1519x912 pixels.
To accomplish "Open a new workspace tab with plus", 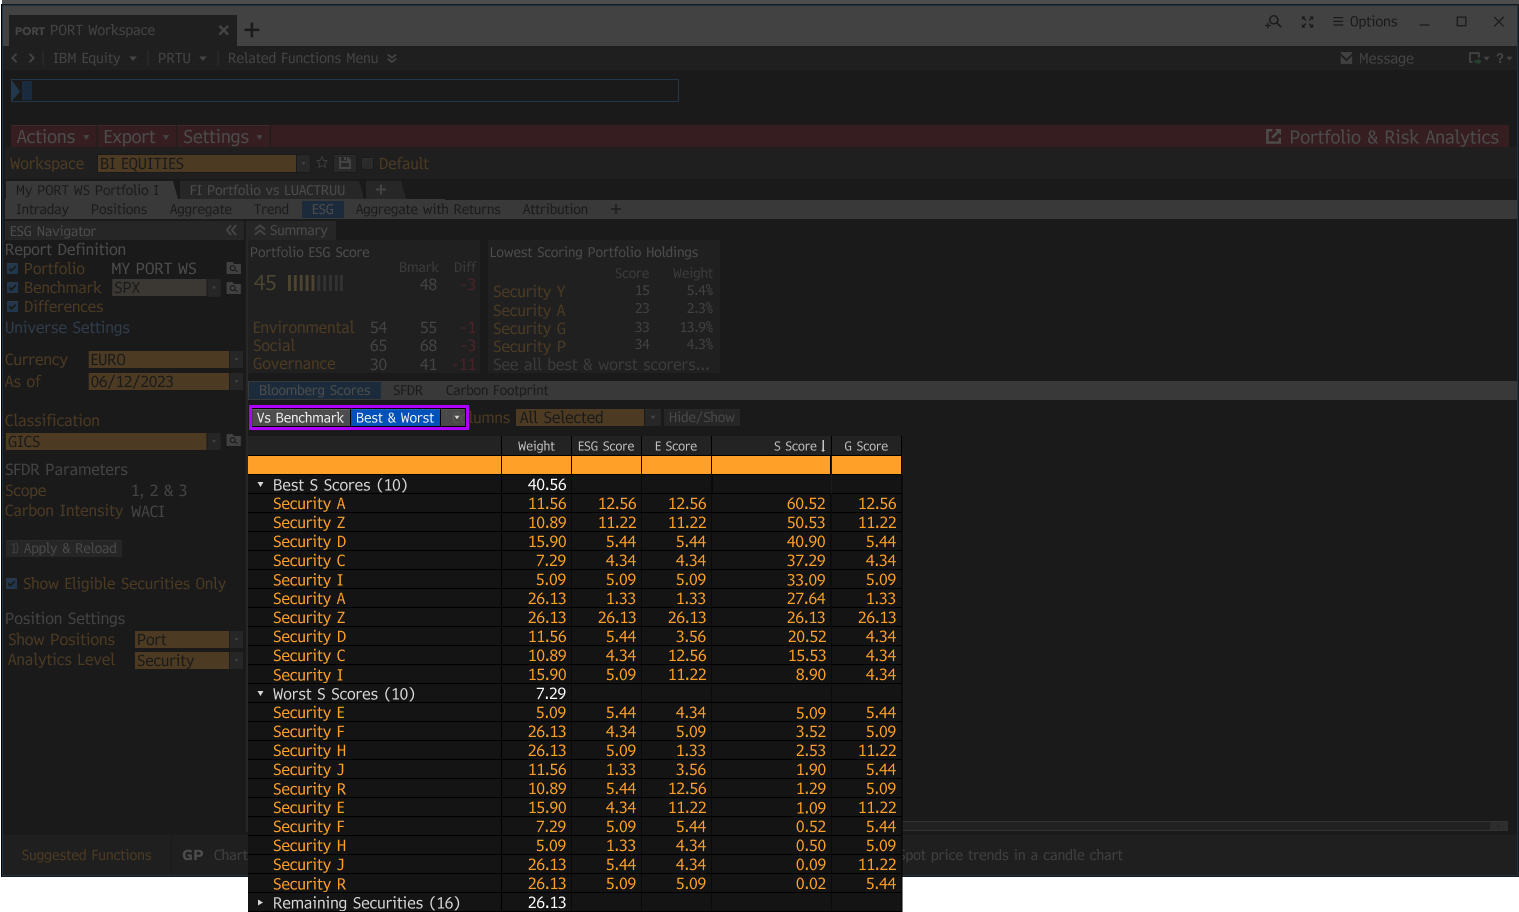I will coord(252,30).
